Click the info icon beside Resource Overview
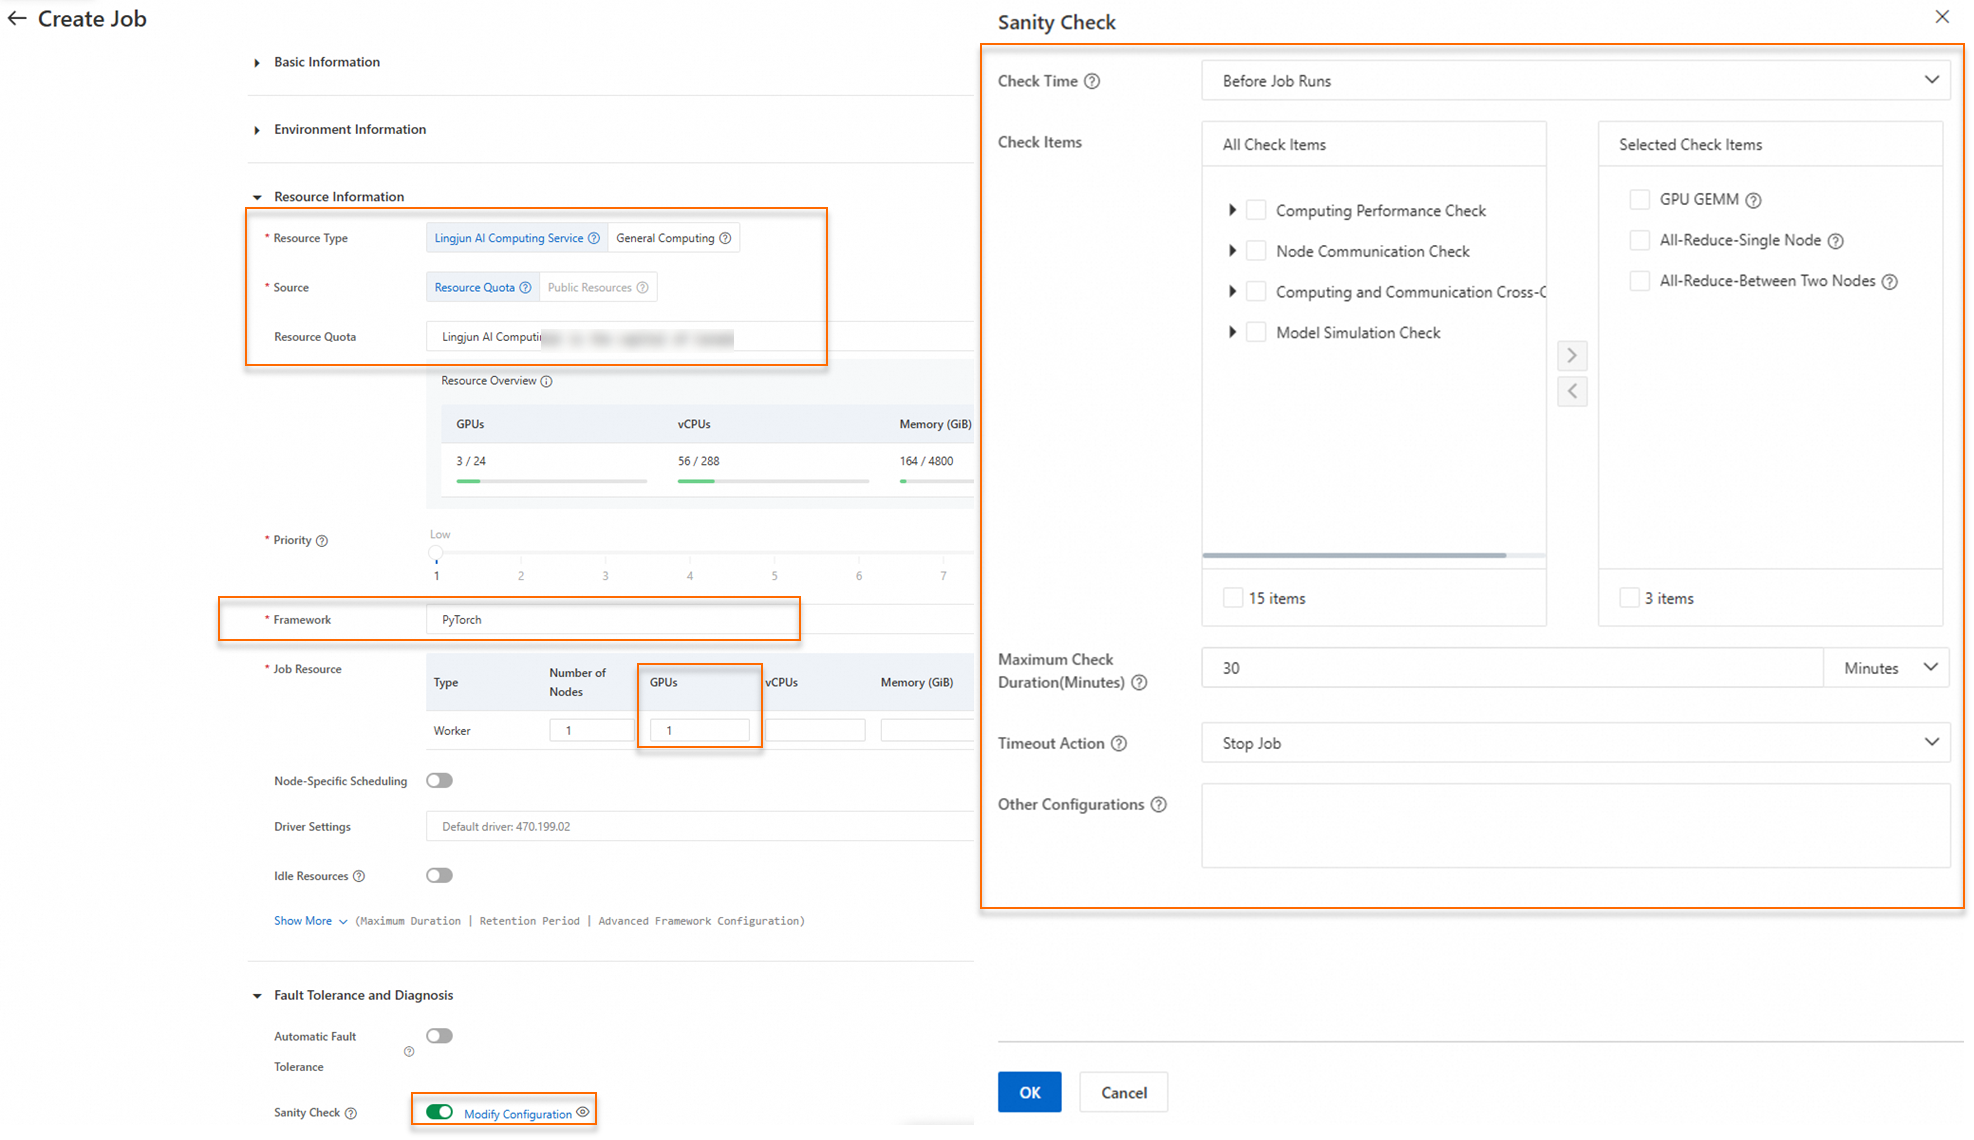 [x=546, y=381]
